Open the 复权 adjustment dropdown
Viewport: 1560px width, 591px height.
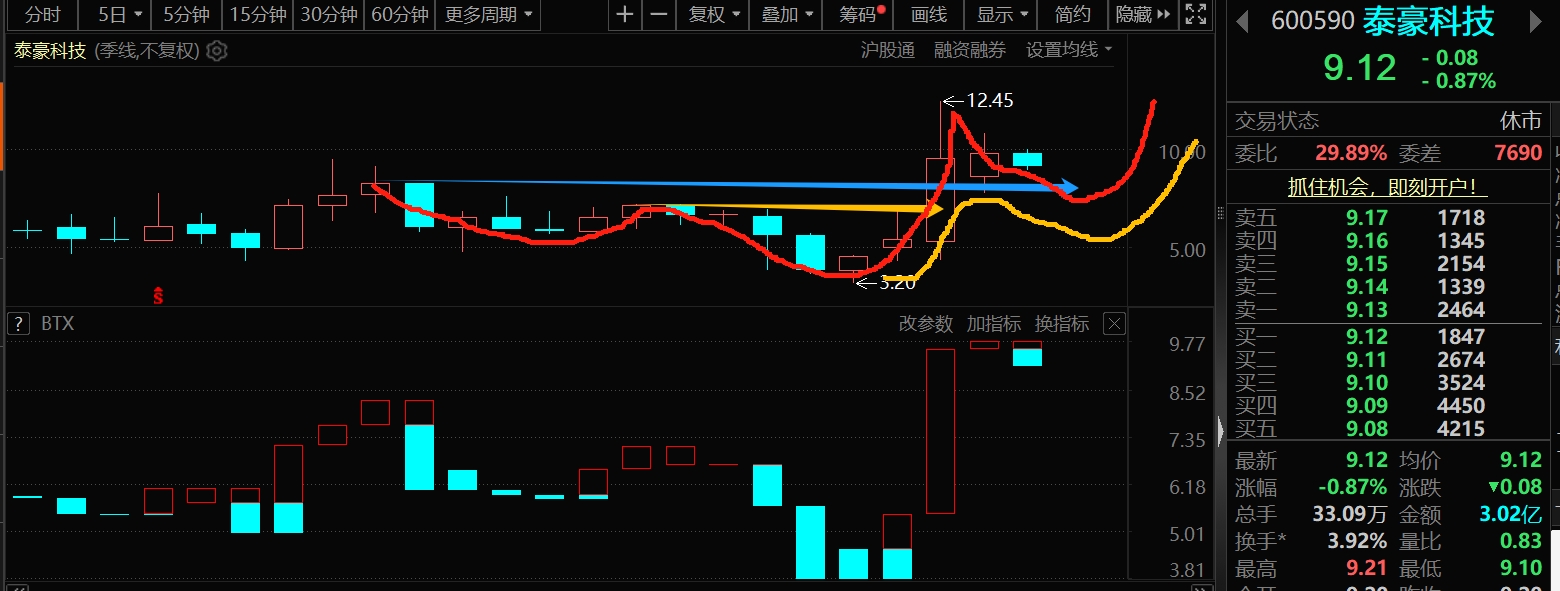715,14
